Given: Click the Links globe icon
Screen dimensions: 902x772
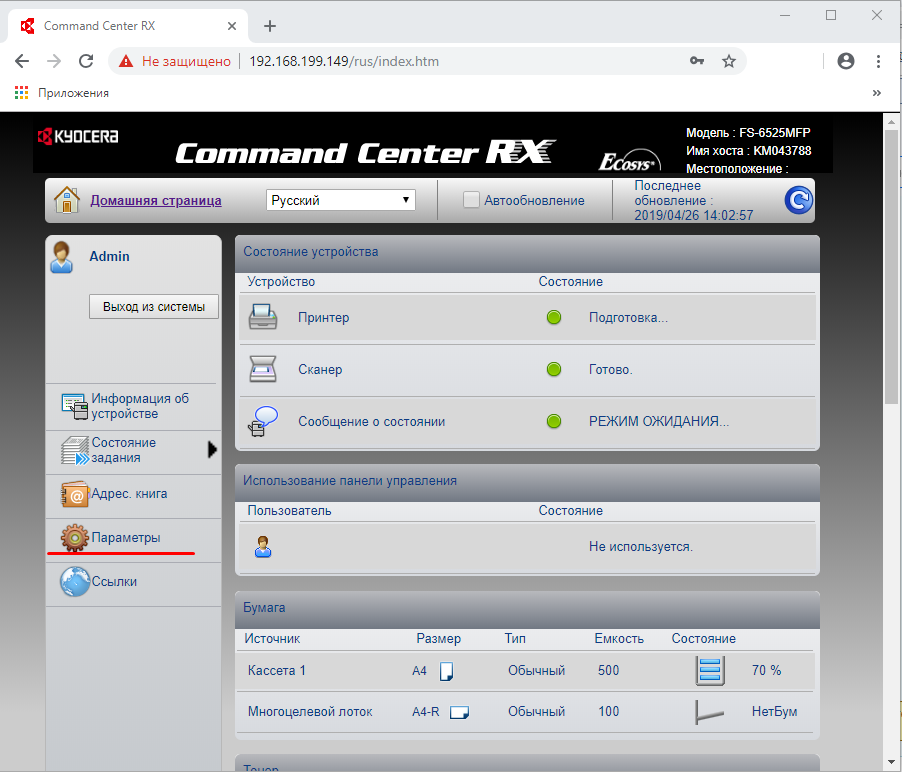Looking at the screenshot, I should [x=75, y=582].
